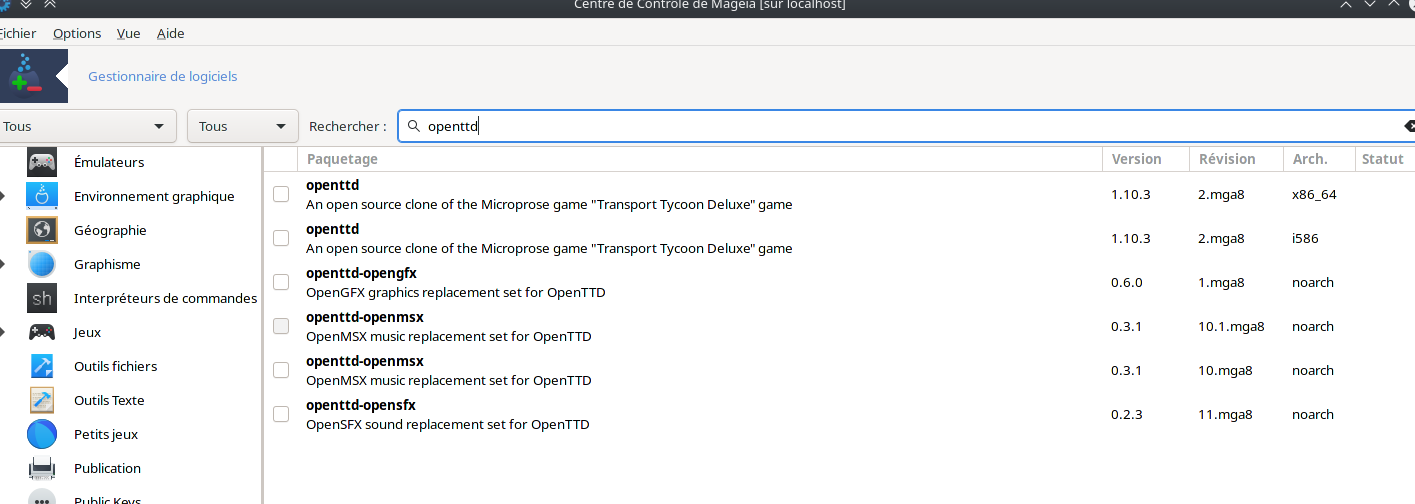This screenshot has height=504, width=1415.
Task: Expand the Jeux category arrow
Action: [x=4, y=333]
